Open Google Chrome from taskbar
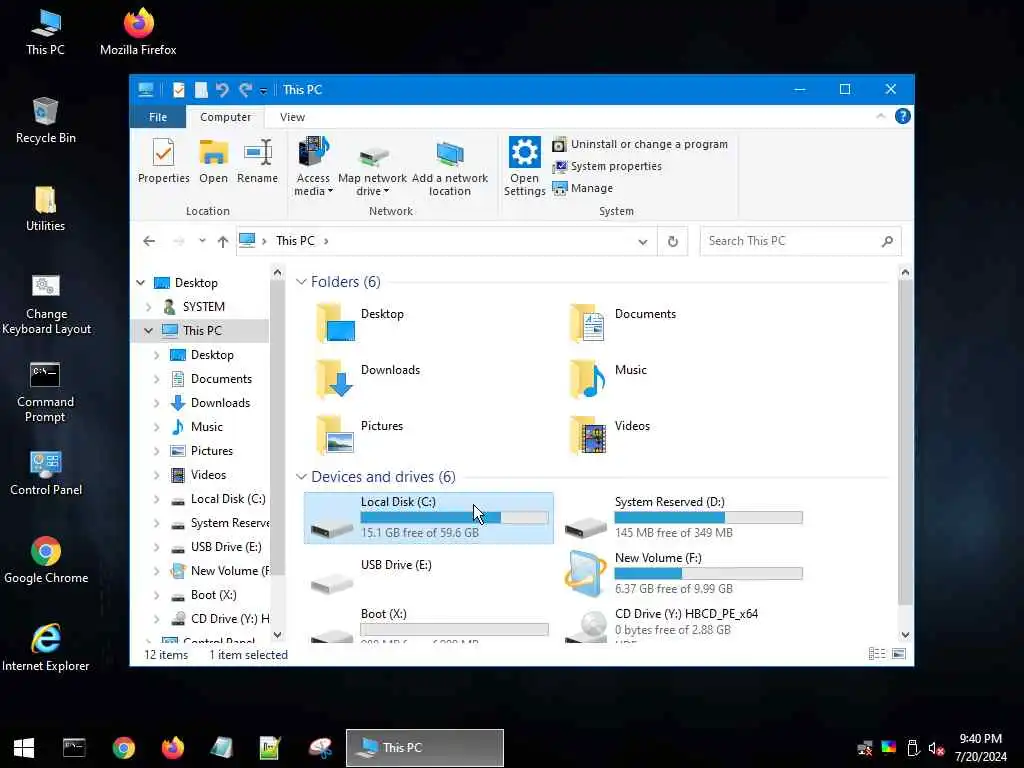 123,748
